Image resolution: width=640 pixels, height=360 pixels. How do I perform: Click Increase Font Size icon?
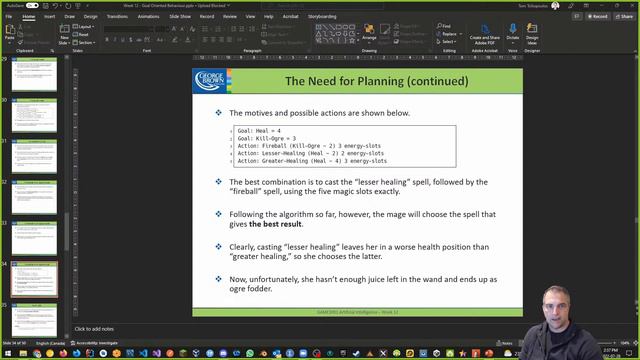[x=174, y=29]
